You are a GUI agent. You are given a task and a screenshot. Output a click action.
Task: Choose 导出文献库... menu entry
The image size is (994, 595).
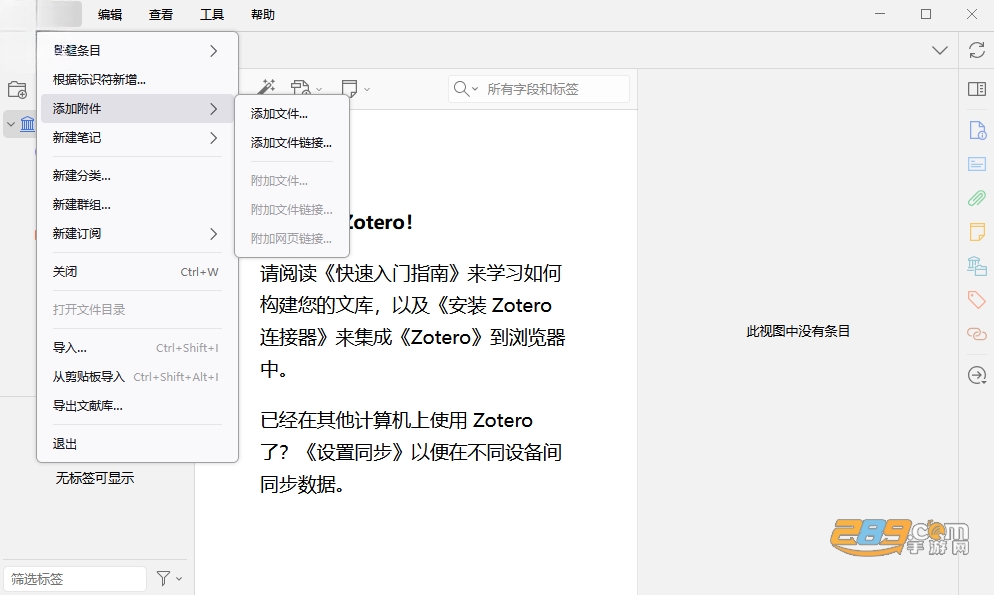[x=138, y=406]
